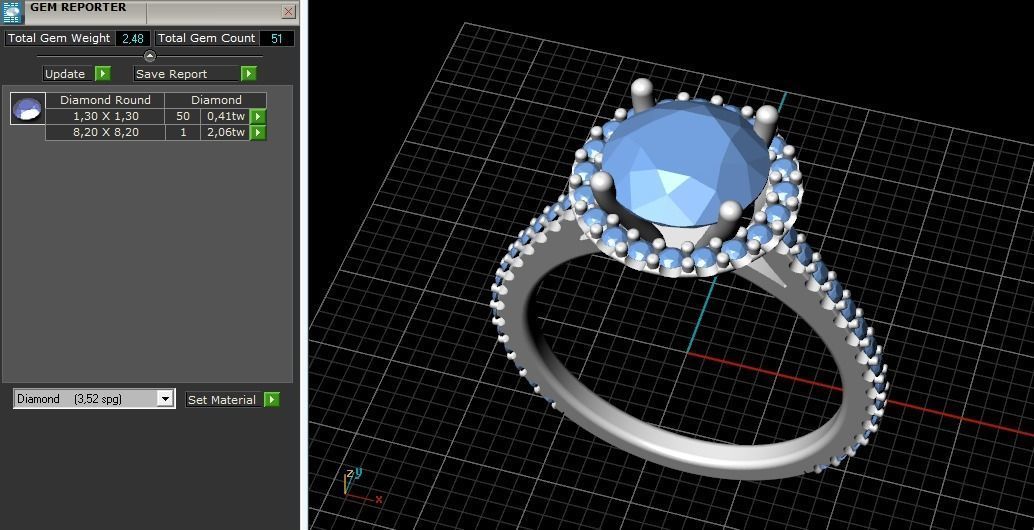Viewport: 1034px width, 530px height.
Task: Click green arrow next to Save Report
Action: [248, 74]
